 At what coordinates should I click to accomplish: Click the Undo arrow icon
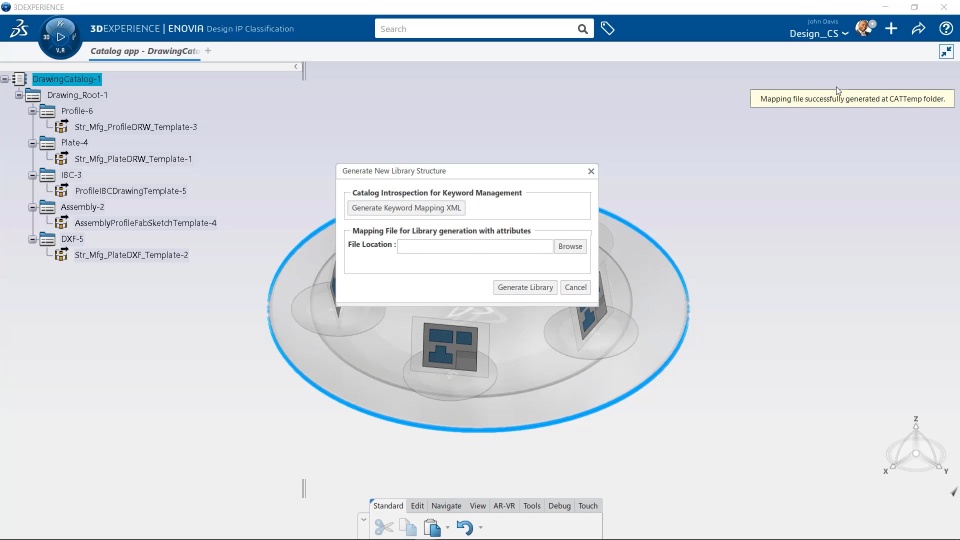coord(465,527)
